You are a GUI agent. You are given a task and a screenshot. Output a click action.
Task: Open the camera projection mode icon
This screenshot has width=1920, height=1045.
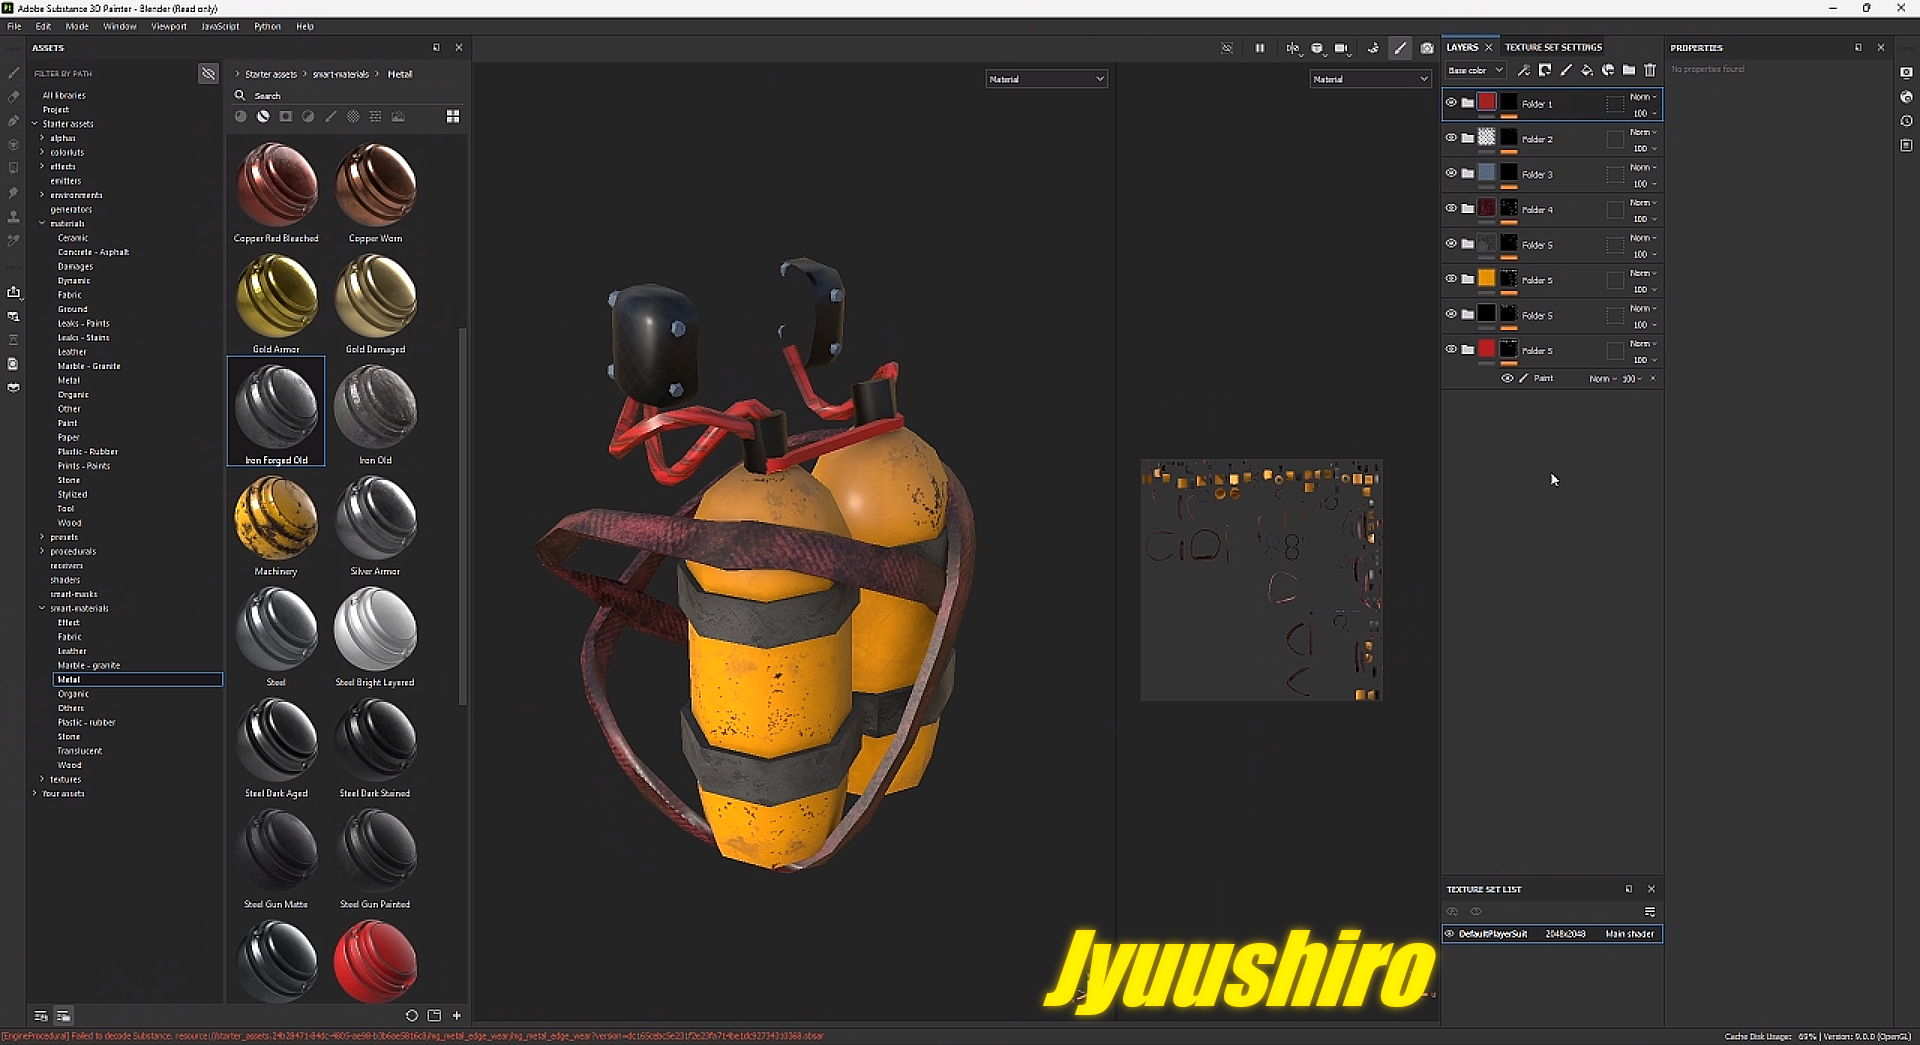pos(1342,48)
